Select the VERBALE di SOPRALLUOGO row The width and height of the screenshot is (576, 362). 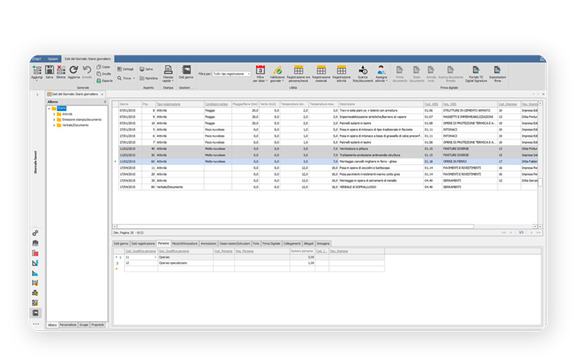(328, 187)
